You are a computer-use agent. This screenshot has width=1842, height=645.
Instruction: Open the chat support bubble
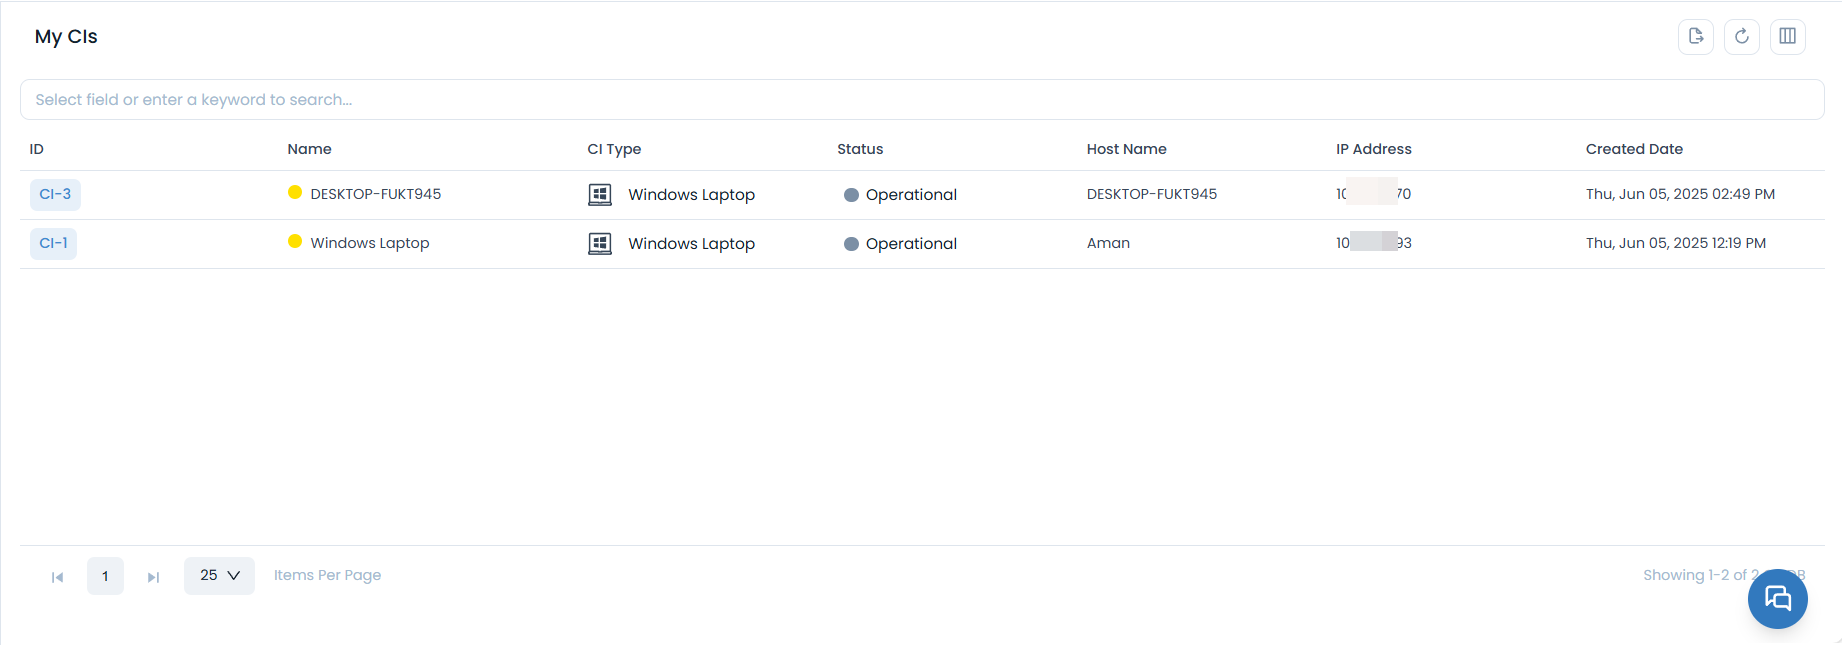click(x=1777, y=599)
